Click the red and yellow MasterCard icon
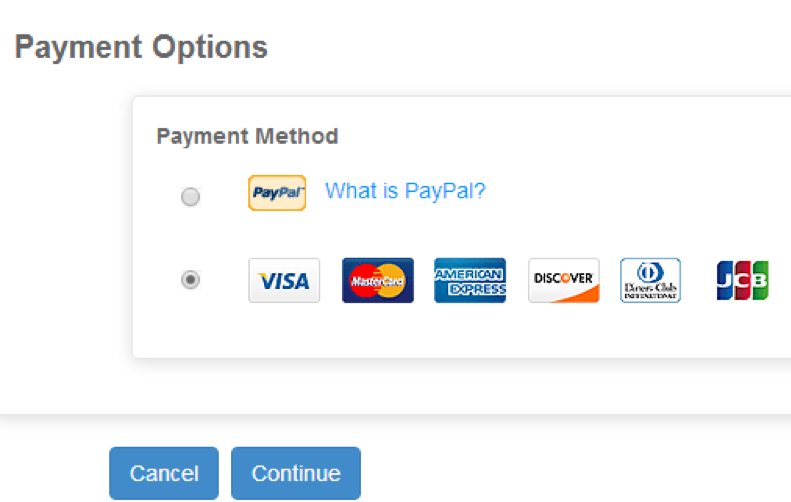This screenshot has height=502, width=791. point(377,281)
